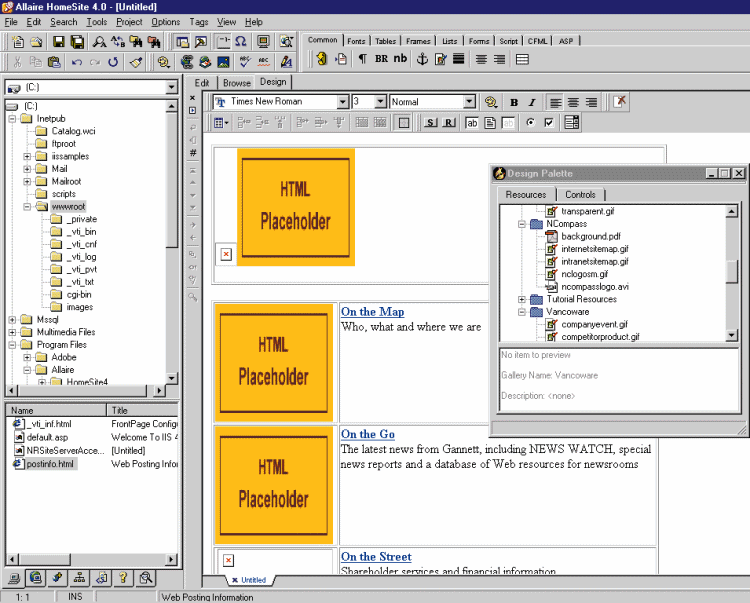Click the New document icon
This screenshot has width=750, height=603.
18,42
